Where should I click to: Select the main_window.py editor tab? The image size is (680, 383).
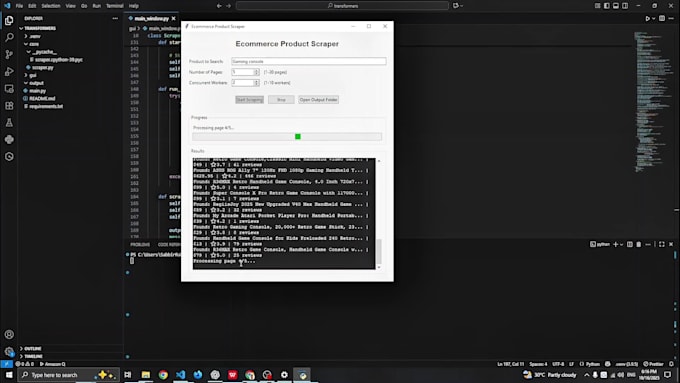[151, 19]
